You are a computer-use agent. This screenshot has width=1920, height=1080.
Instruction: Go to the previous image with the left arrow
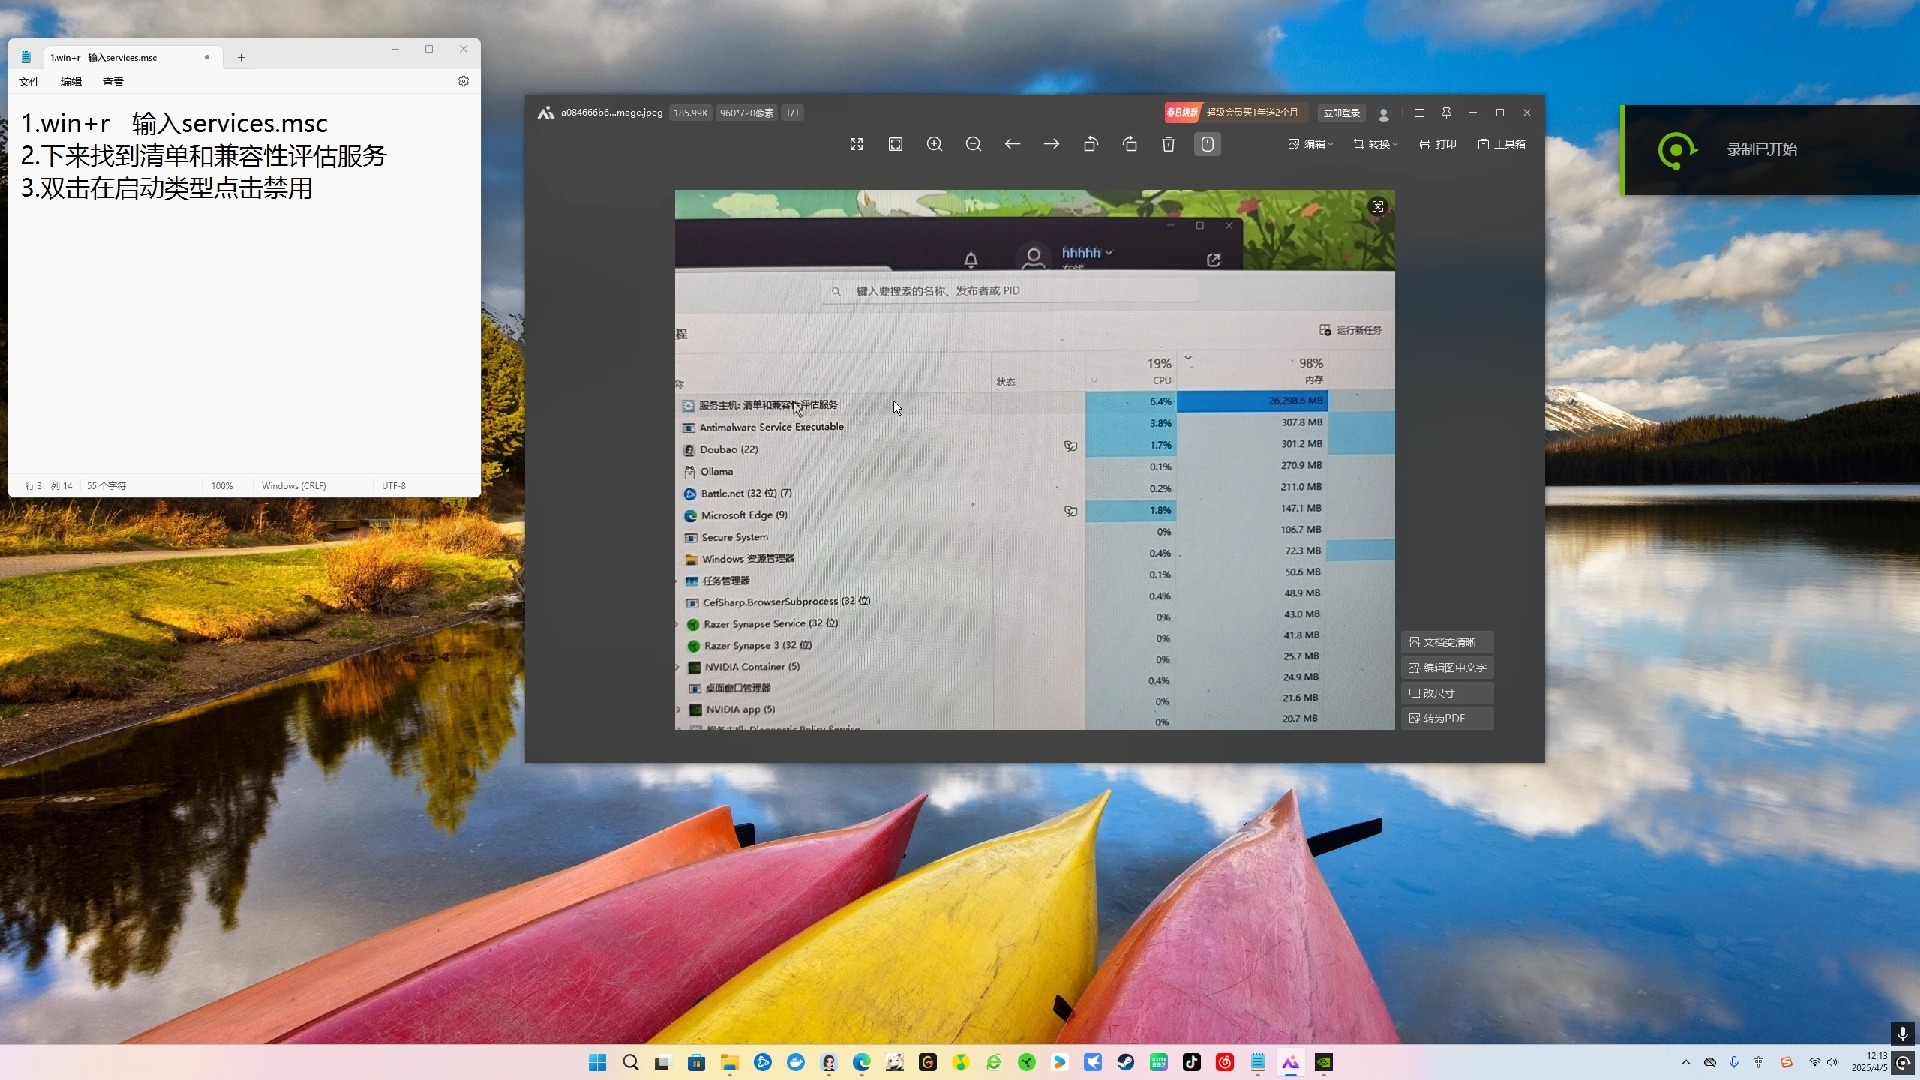[x=1012, y=144]
